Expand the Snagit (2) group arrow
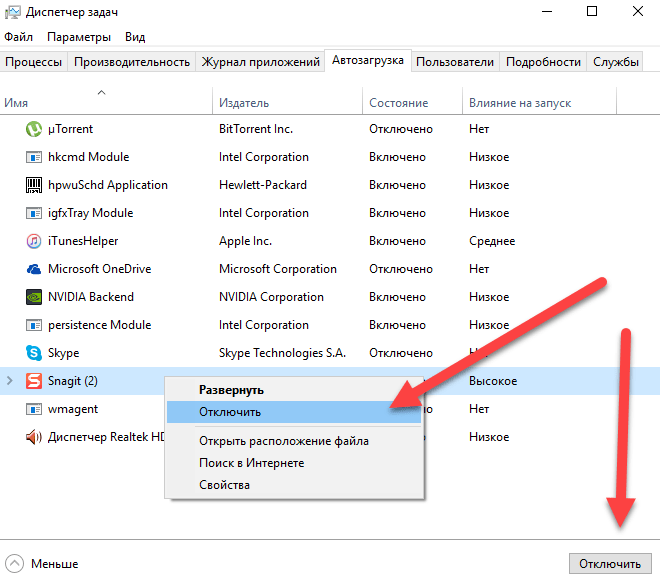 pos(10,381)
